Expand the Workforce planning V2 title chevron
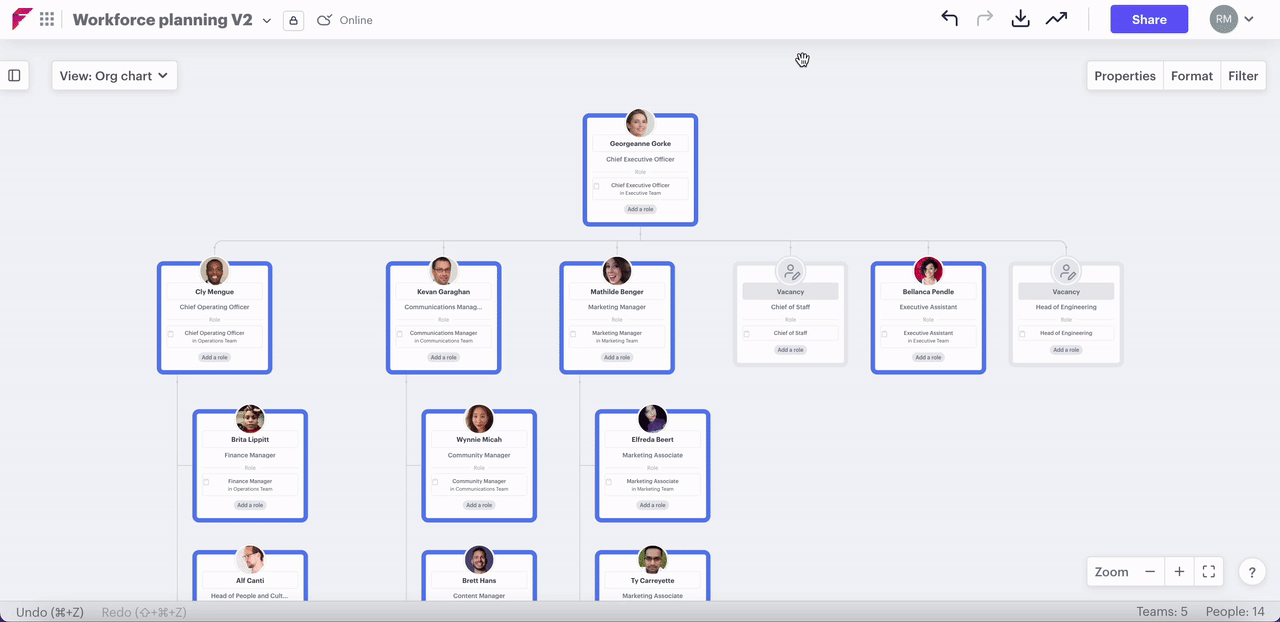 pyautogui.click(x=267, y=21)
